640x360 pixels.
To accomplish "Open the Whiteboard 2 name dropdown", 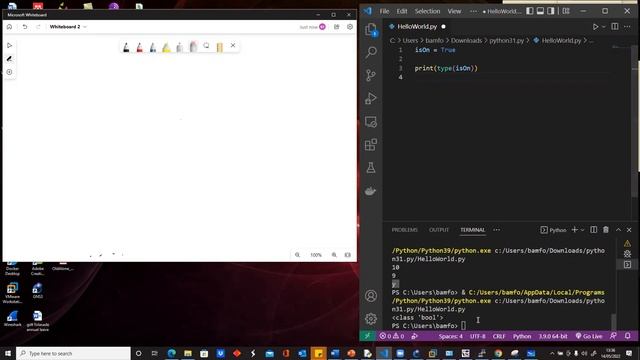I will pos(68,27).
